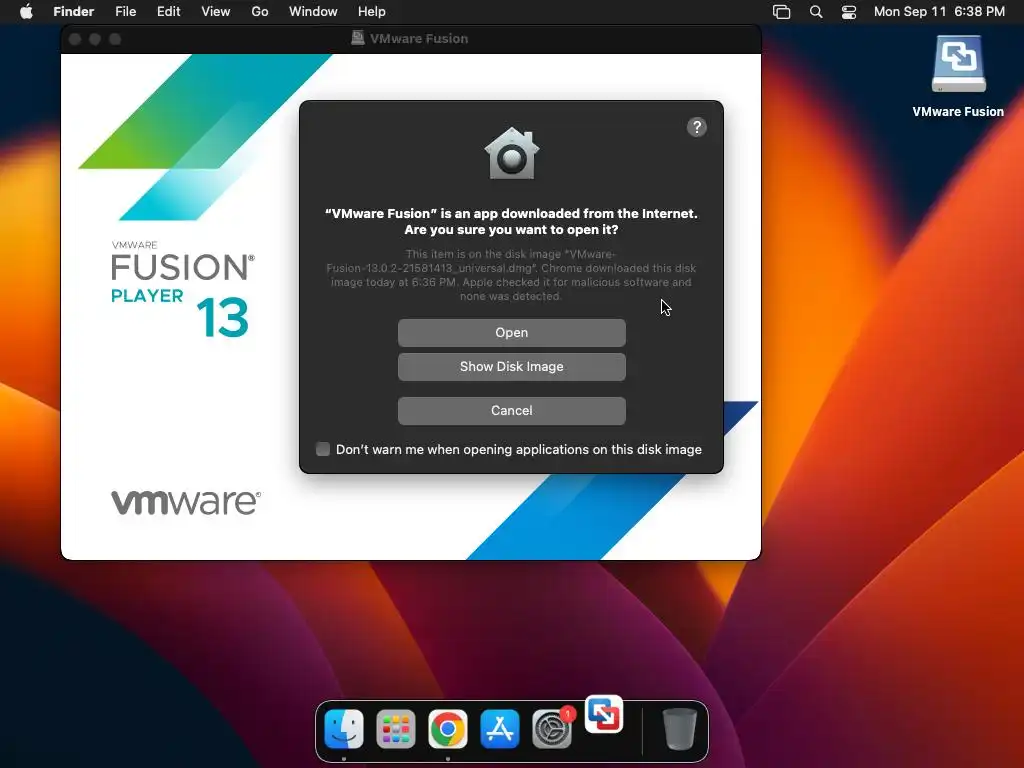1024x768 pixels.
Task: Click the VMware Fusion window title icon
Action: (357, 38)
